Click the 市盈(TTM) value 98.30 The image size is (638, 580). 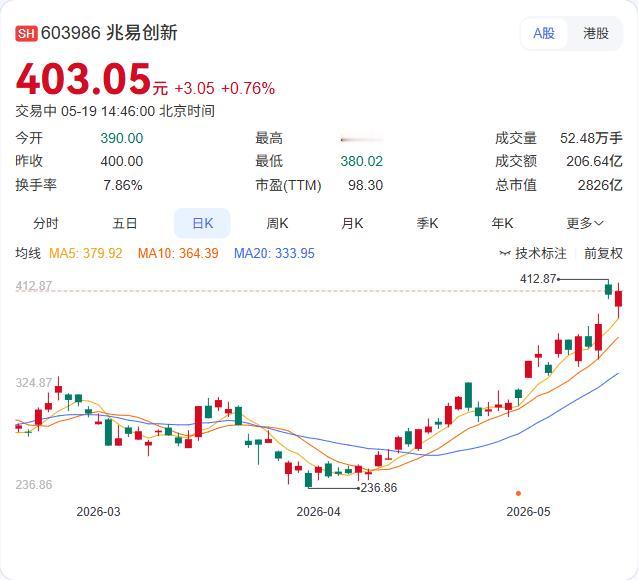pyautogui.click(x=365, y=185)
